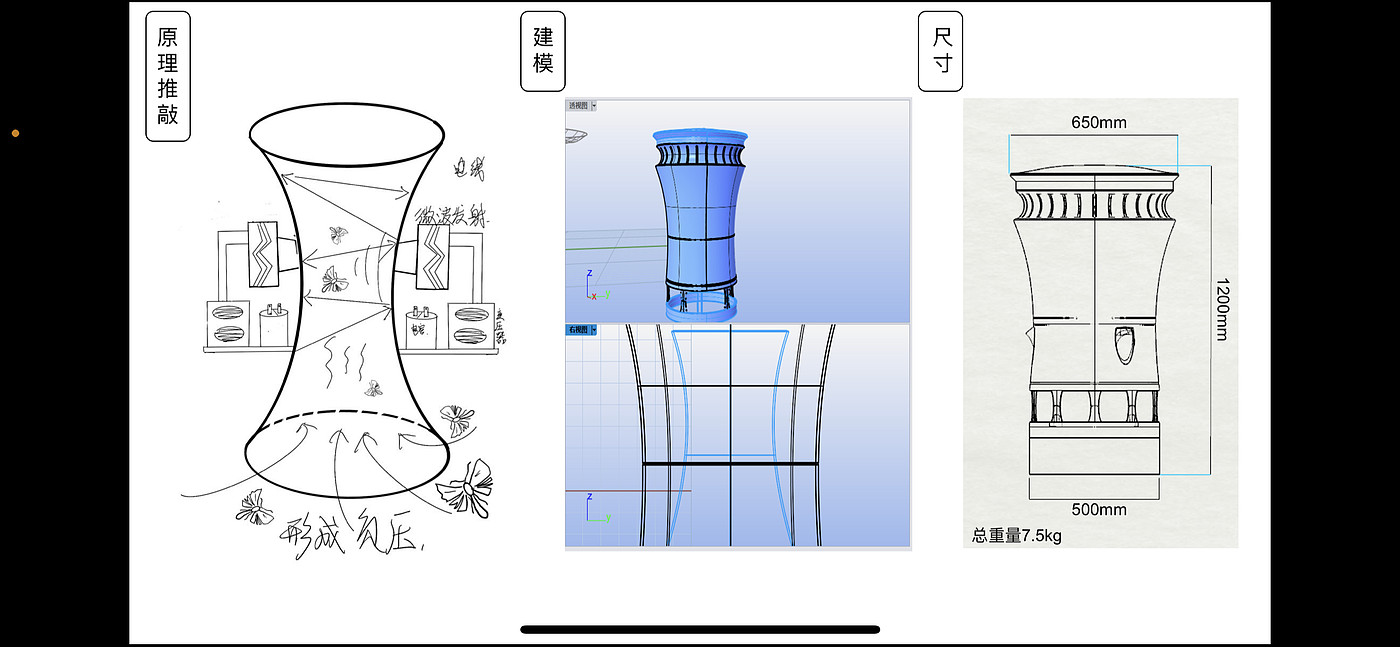Select the 650mm width dimension
Screen dimensions: 1400x647
[x=1098, y=123]
